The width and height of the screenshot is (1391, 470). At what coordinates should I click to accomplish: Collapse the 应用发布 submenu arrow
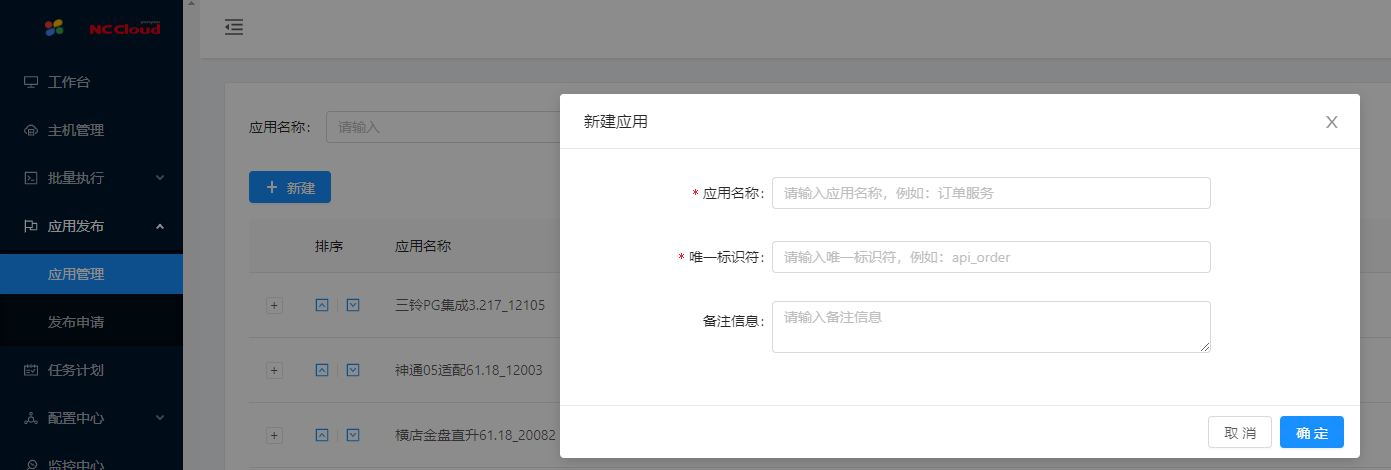[x=160, y=226]
